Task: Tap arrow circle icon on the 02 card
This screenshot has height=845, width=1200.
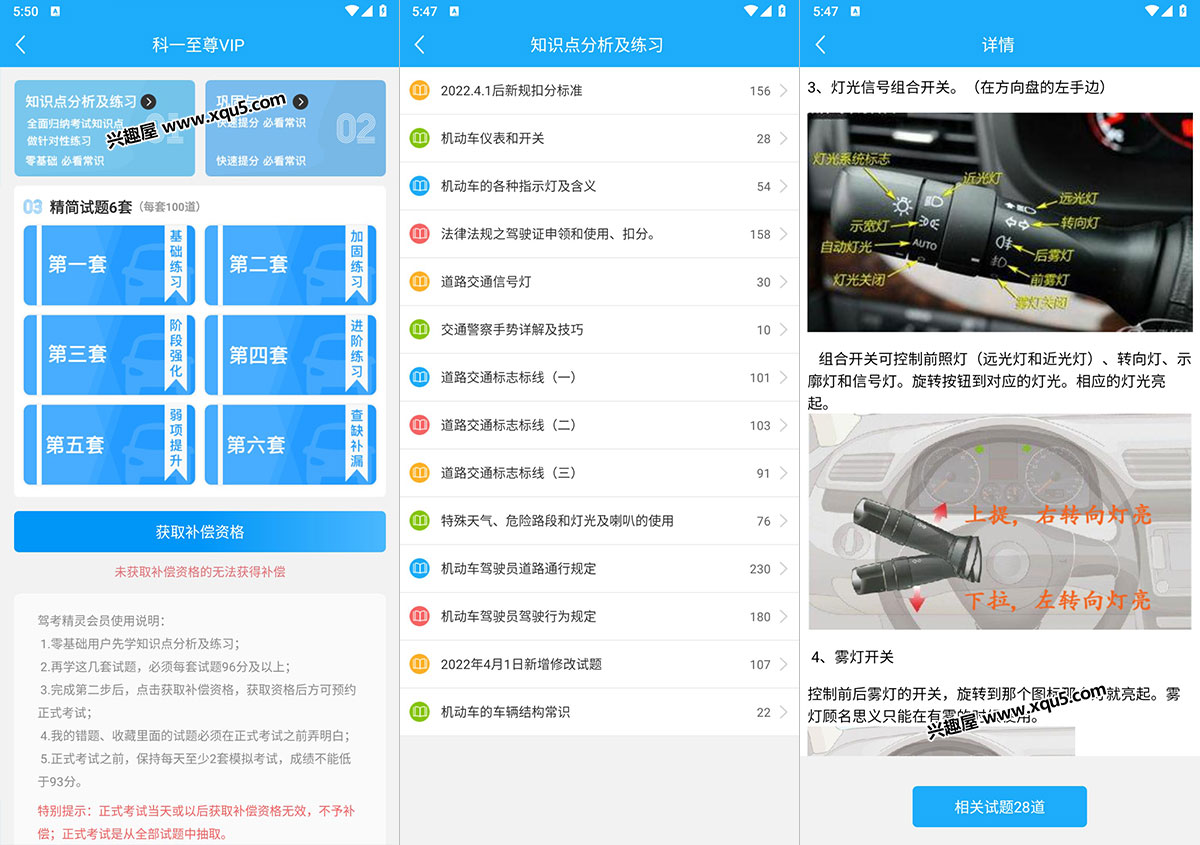Action: 301,102
